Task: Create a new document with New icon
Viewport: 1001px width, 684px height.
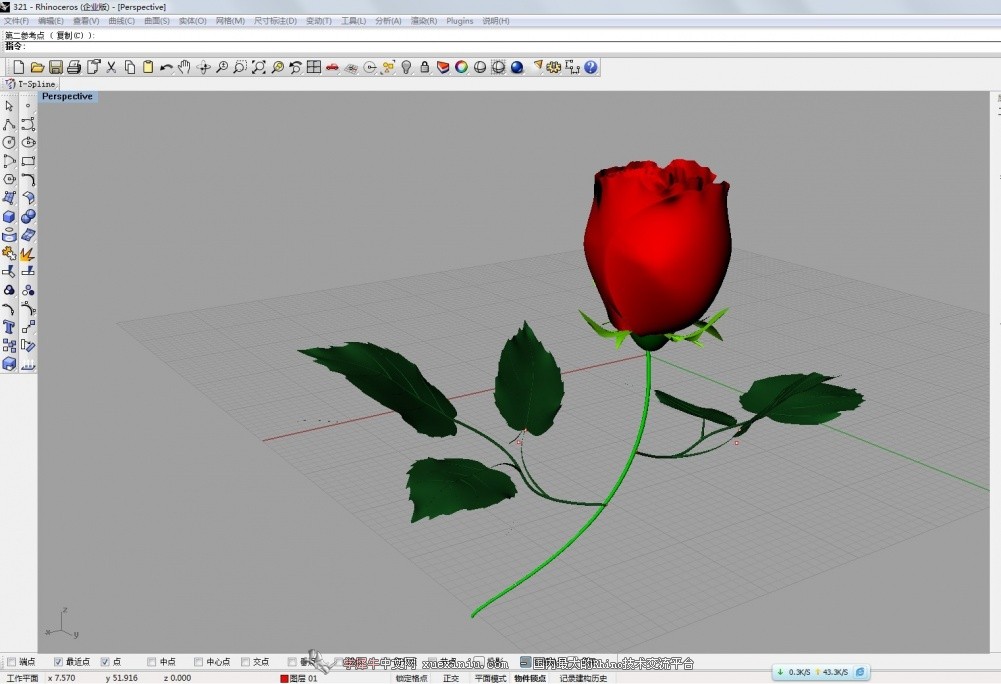Action: (19, 67)
